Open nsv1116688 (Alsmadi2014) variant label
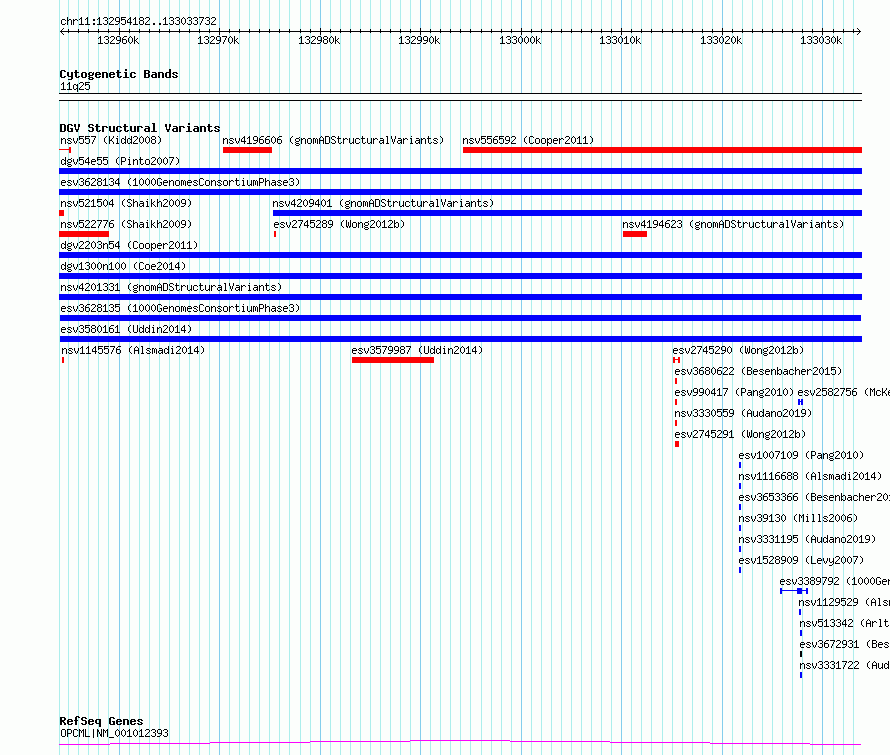Screen dimensions: 890x755 [x=810, y=476]
